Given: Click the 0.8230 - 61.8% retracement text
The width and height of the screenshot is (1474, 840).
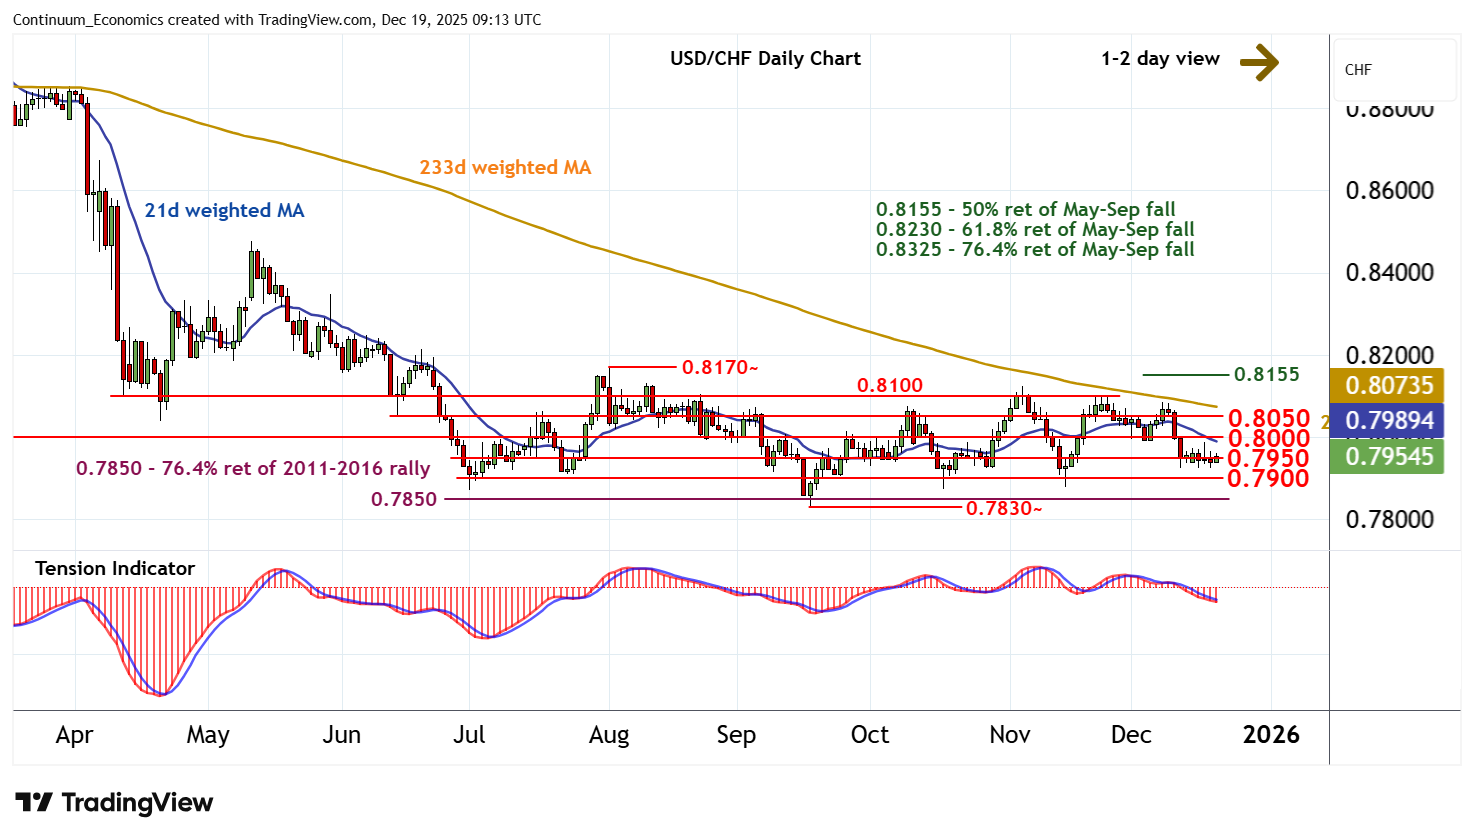Looking at the screenshot, I should coord(1035,229).
